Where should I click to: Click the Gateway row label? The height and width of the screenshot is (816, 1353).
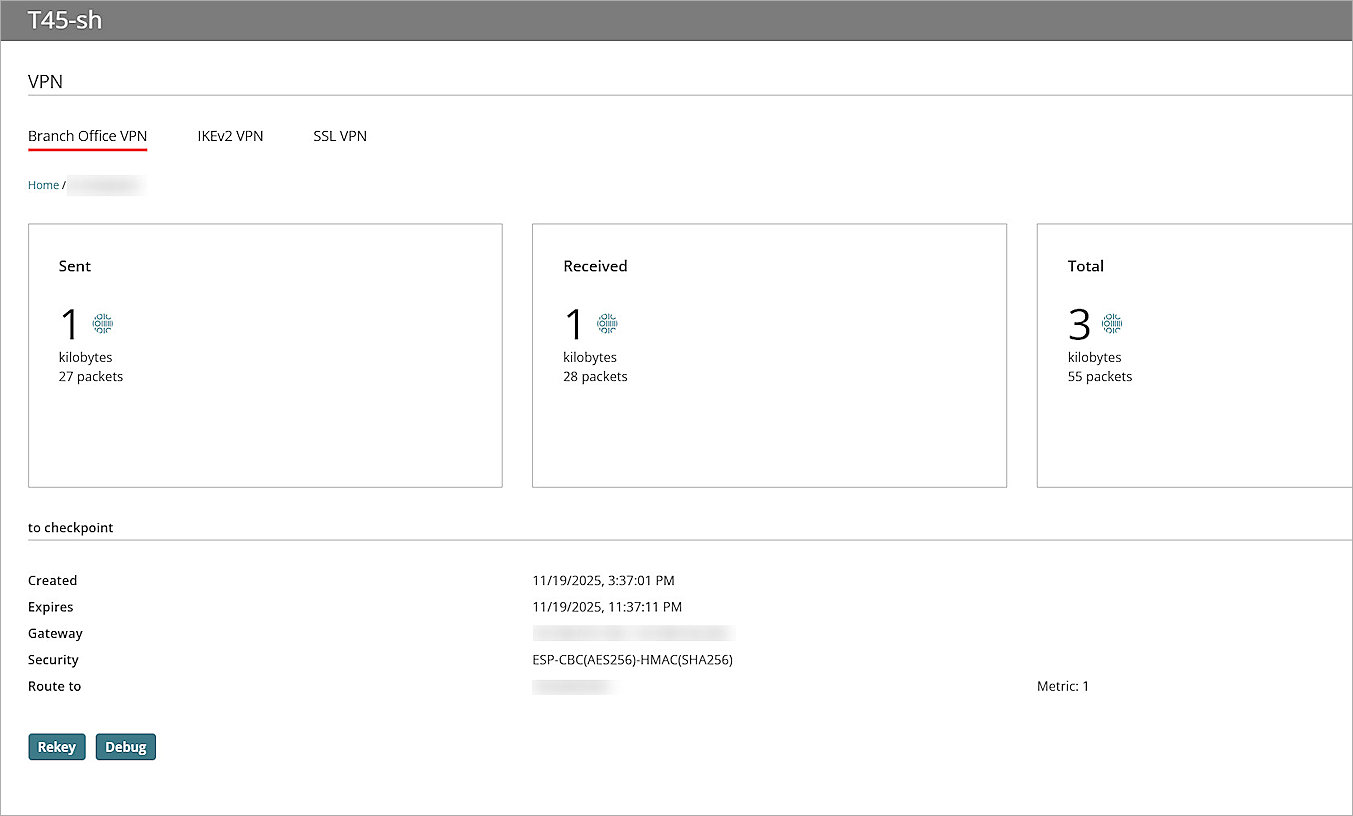click(55, 633)
